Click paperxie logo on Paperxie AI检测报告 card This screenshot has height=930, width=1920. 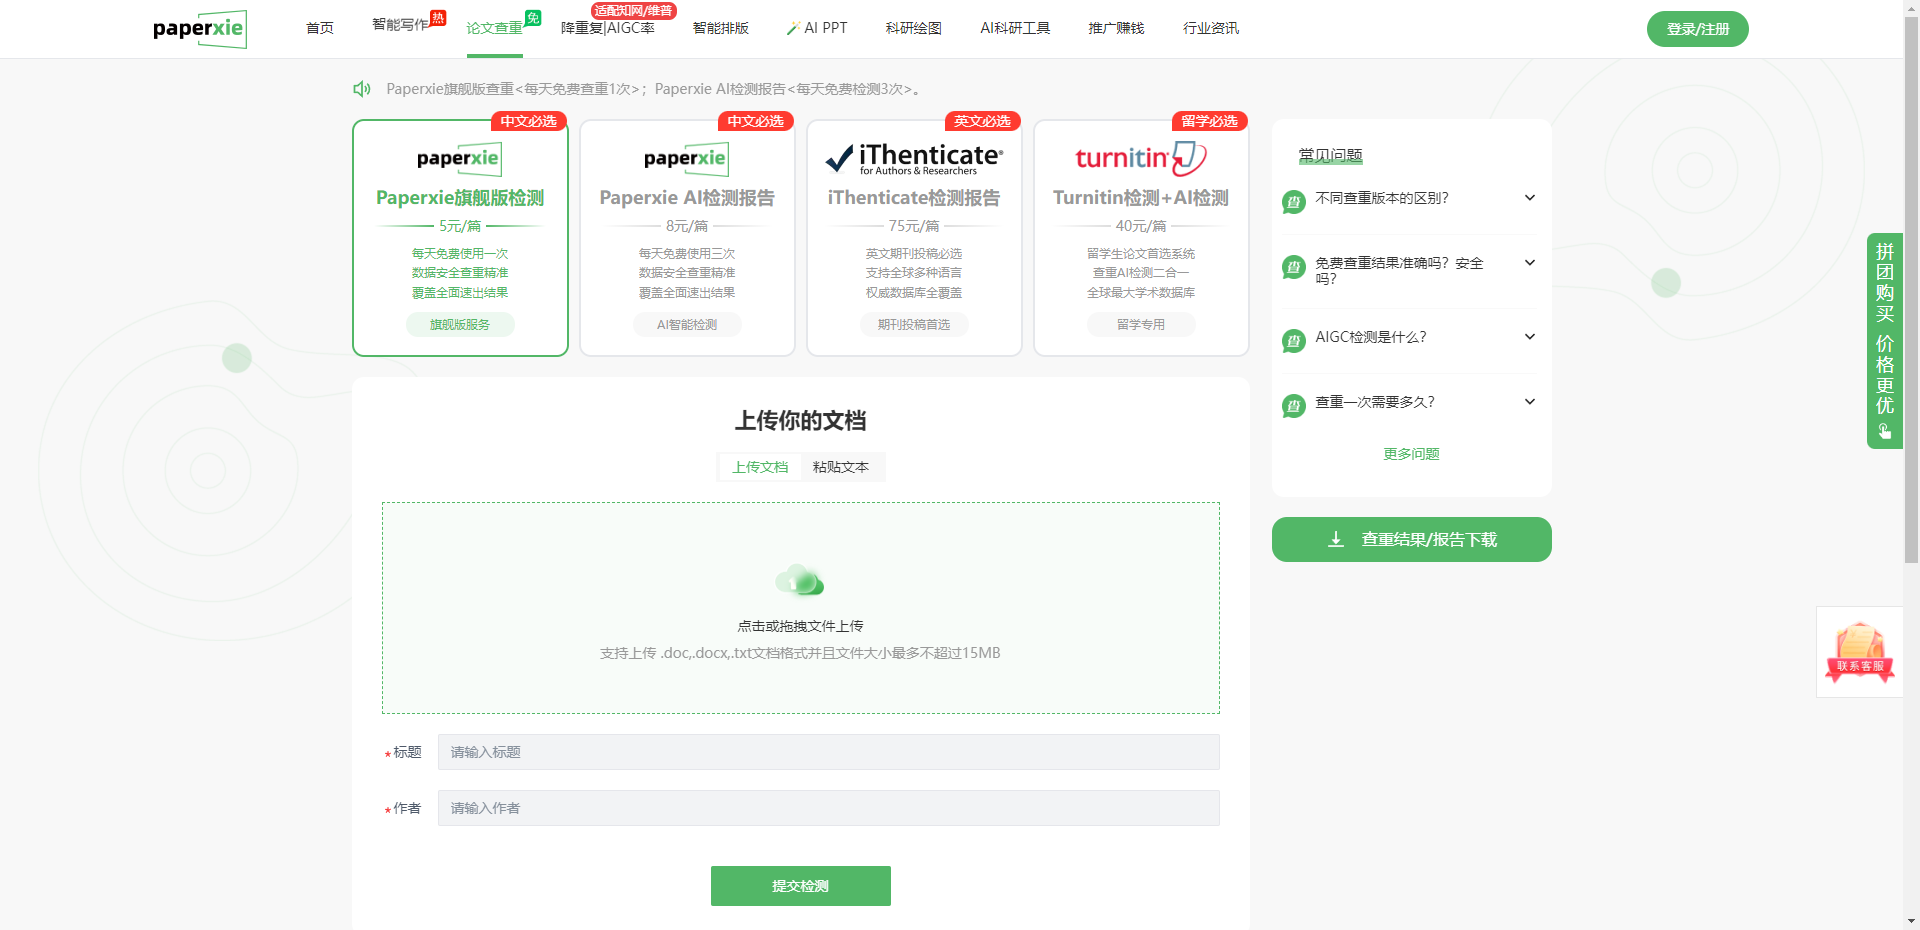[687, 158]
